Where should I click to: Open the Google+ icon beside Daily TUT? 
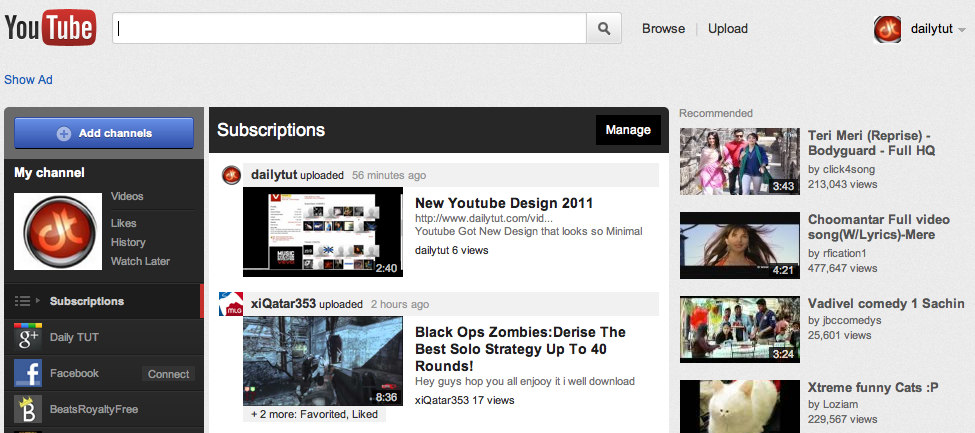click(x=28, y=337)
